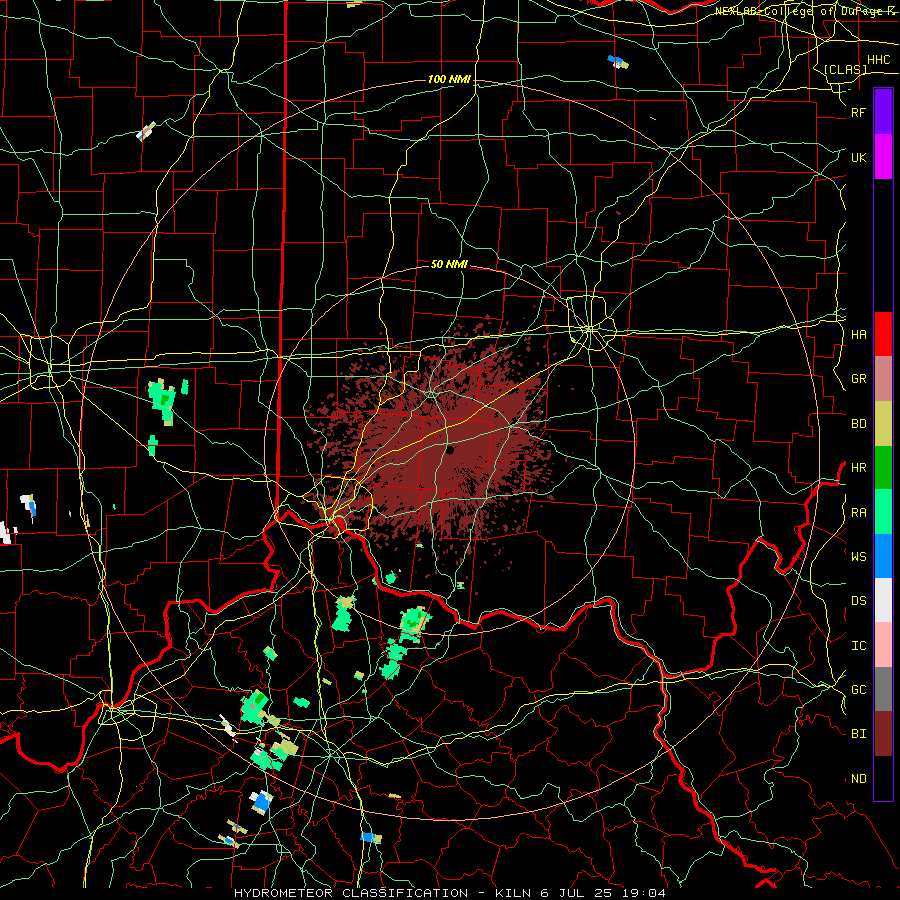Viewport: 900px width, 900px height.
Task: Click the "HHC" product label
Action: point(878,60)
